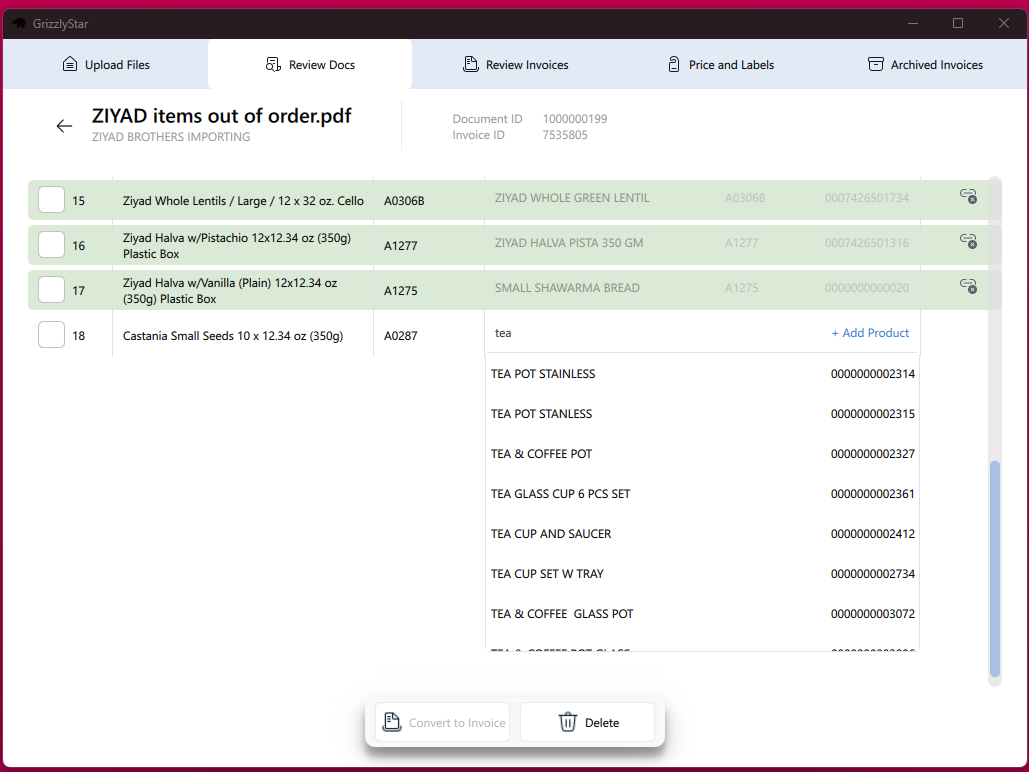Click the Ziyad Whole Lentils item description
This screenshot has height=772, width=1029.
243,201
